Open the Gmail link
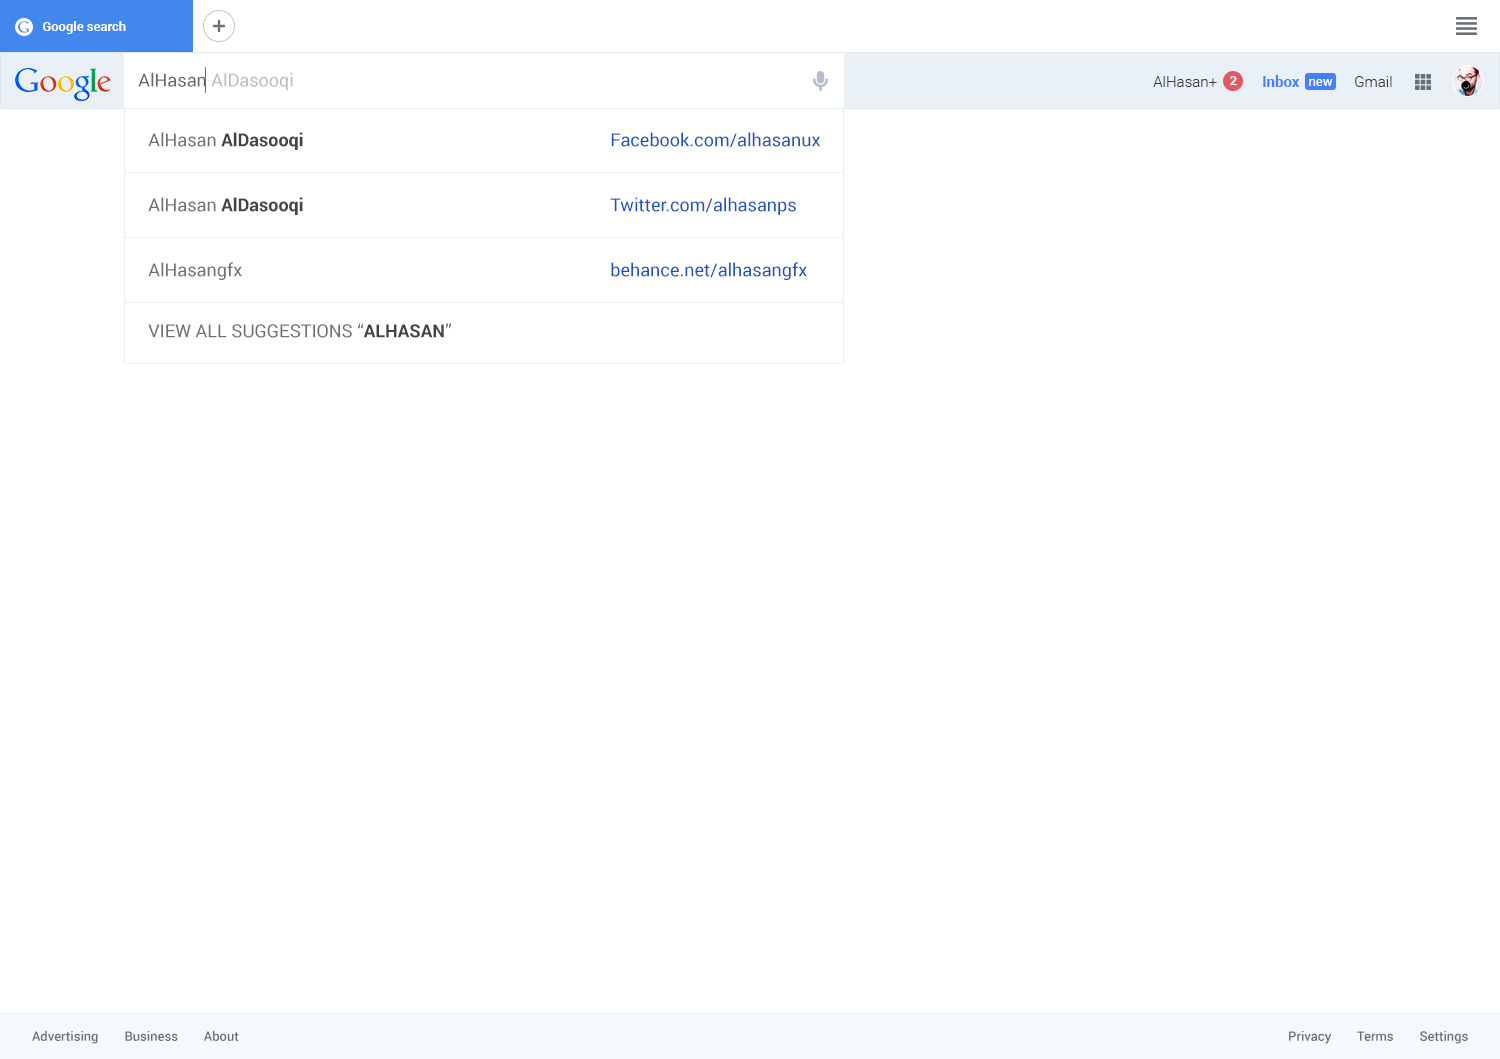 point(1373,82)
